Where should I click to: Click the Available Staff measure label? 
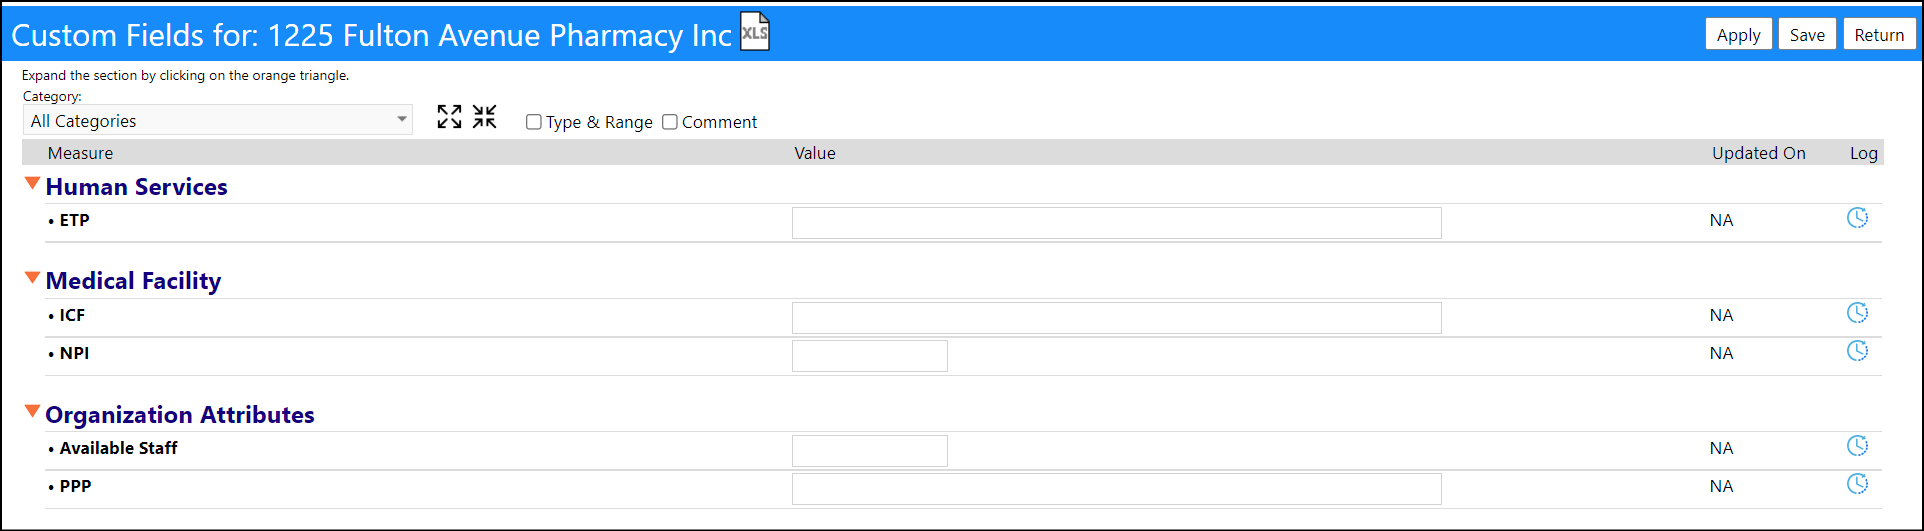(118, 448)
